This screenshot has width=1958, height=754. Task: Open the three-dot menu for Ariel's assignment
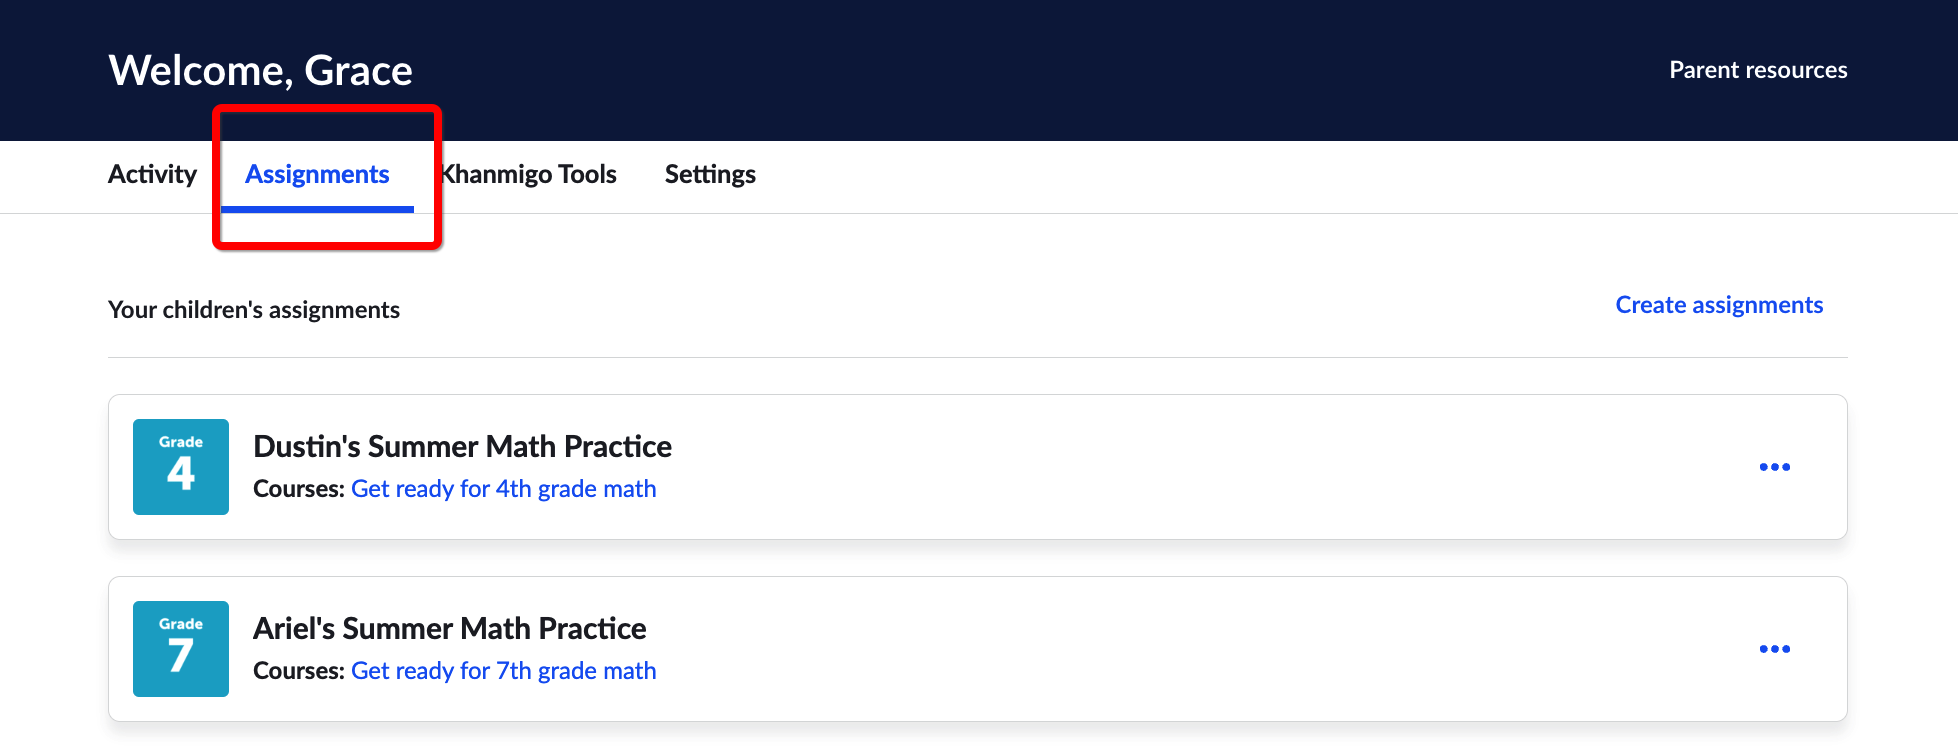(1775, 649)
